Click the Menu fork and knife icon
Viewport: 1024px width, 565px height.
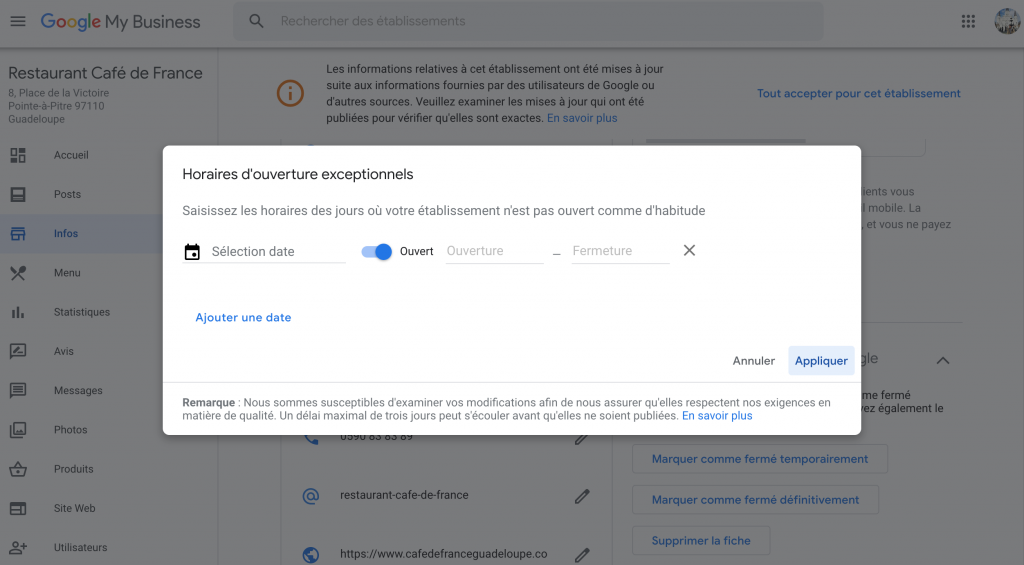click(18, 273)
